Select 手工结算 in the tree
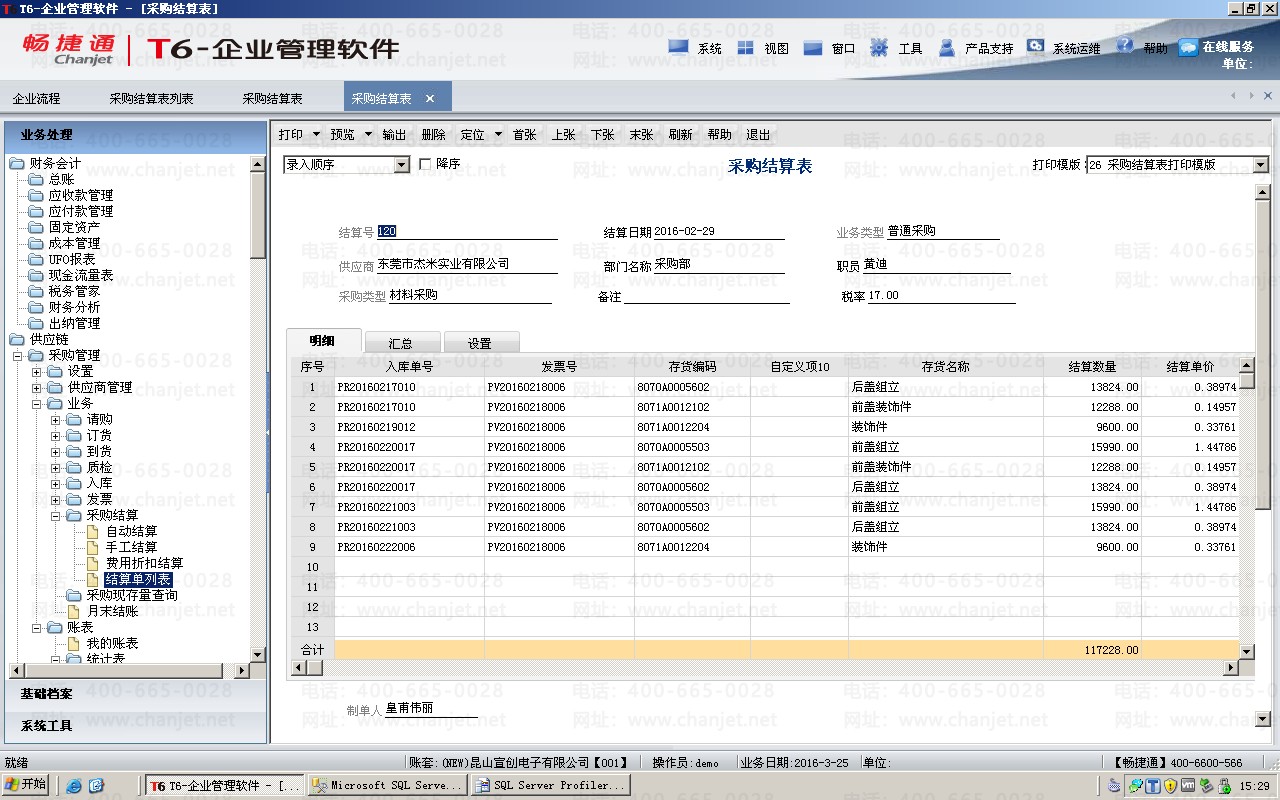The height and width of the screenshot is (800, 1280). (x=131, y=547)
